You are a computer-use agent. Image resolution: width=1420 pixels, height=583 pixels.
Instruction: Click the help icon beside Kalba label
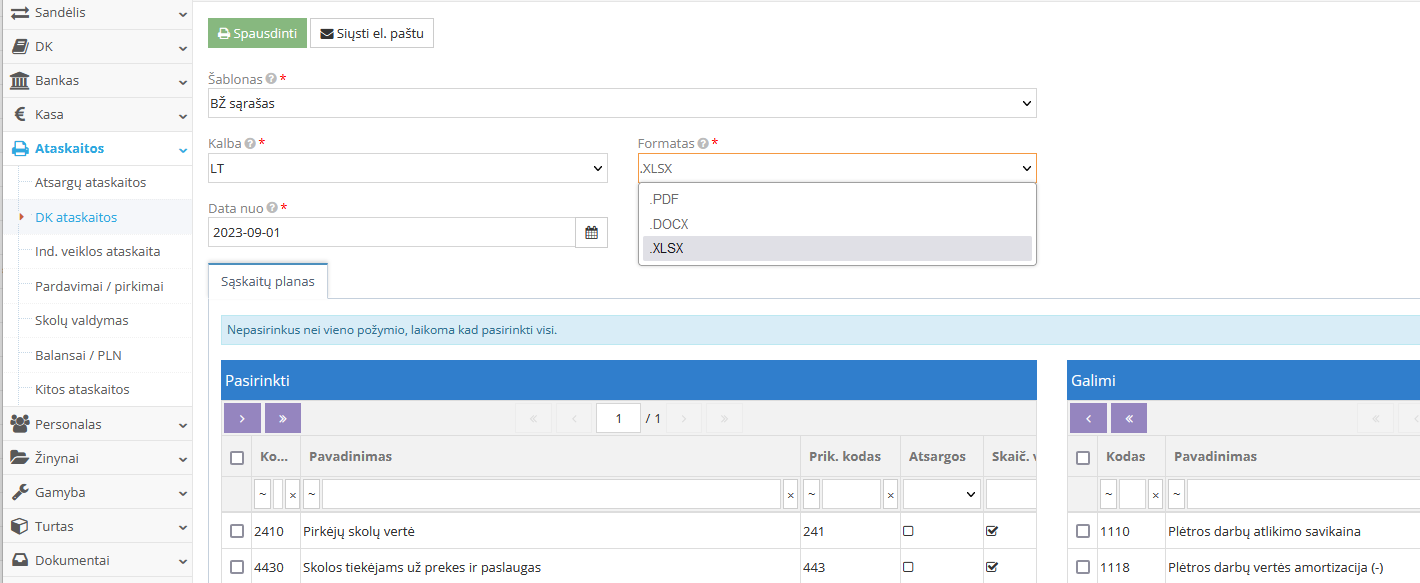250,144
